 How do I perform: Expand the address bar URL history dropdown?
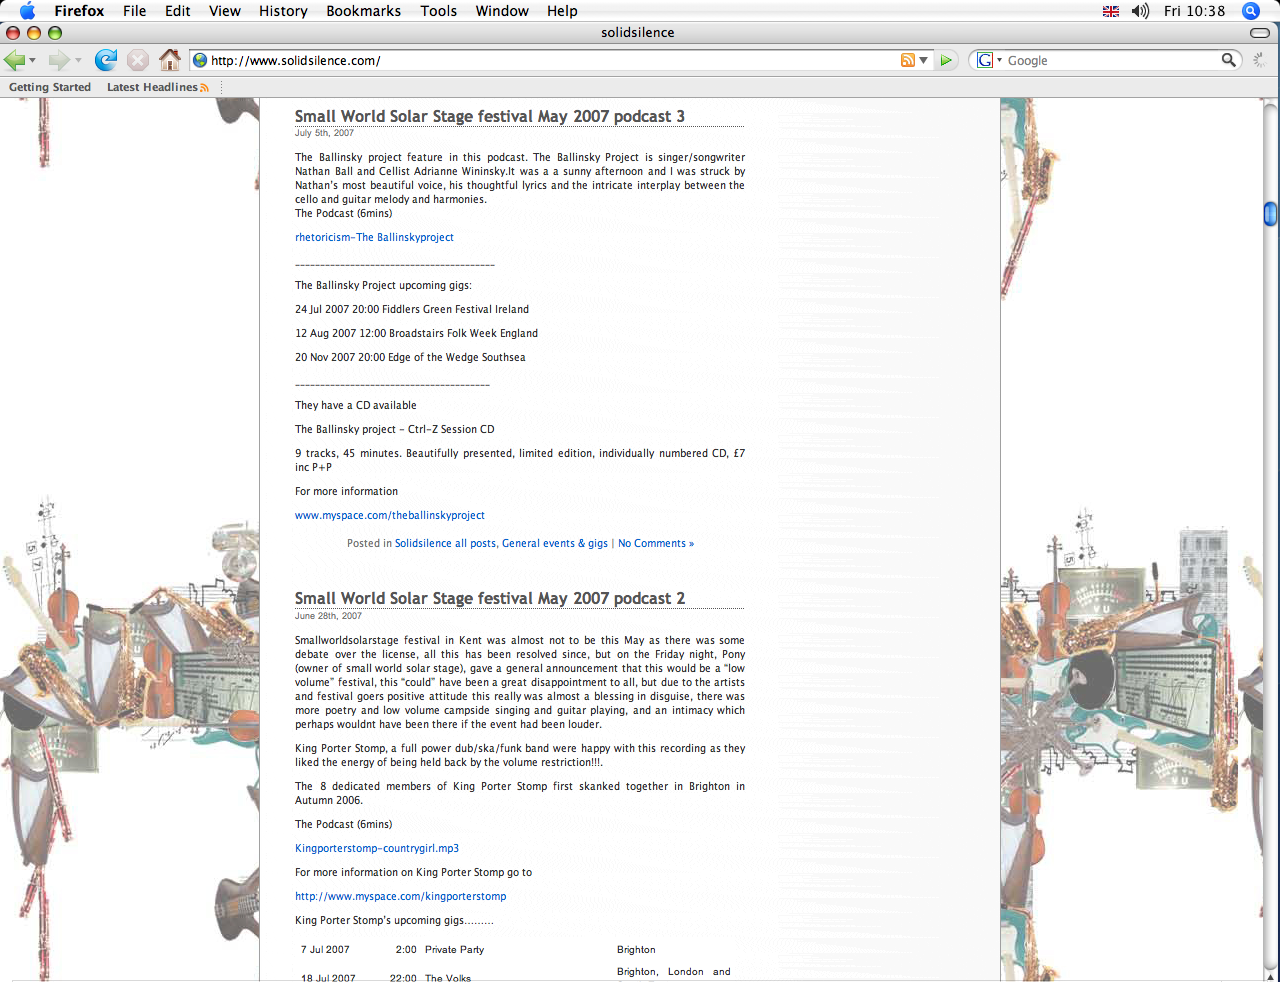click(x=924, y=60)
